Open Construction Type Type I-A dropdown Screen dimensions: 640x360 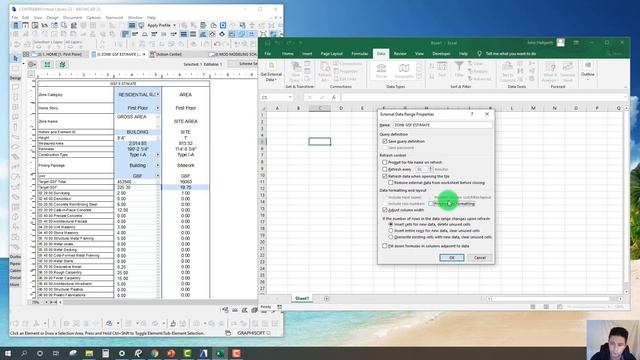pyautogui.click(x=158, y=155)
